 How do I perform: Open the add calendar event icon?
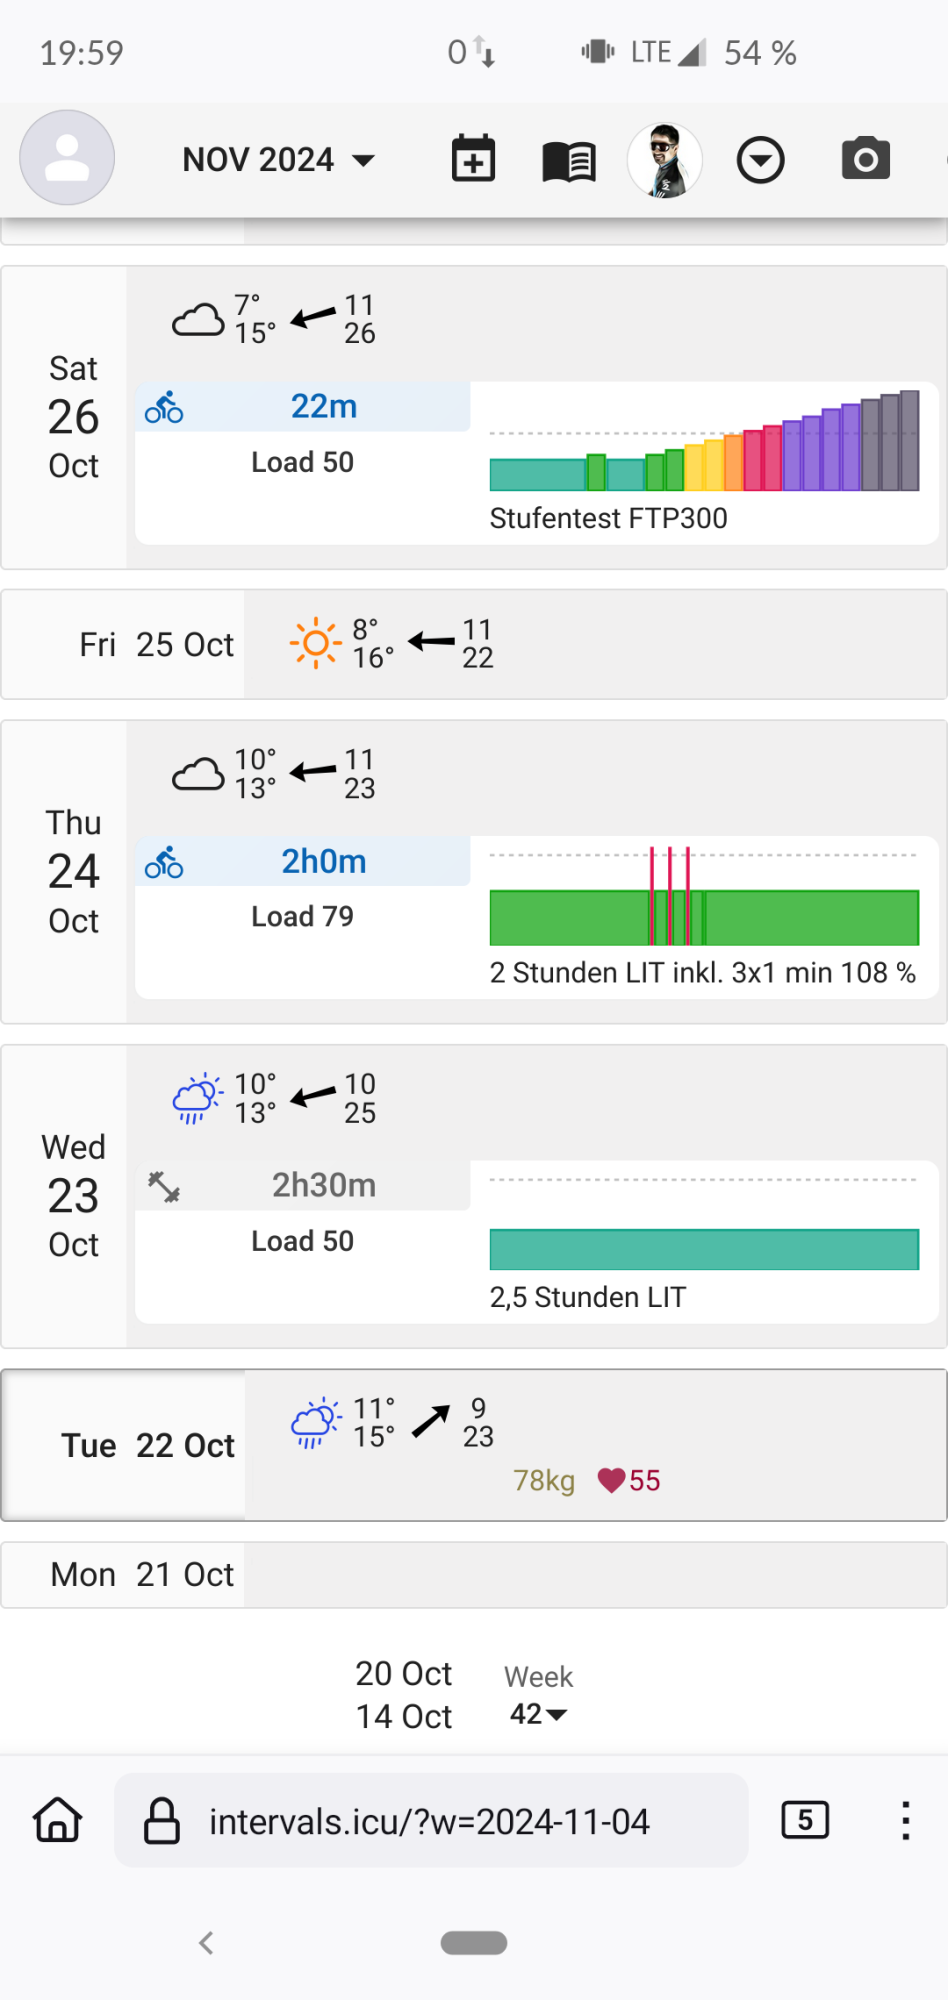tap(473, 159)
